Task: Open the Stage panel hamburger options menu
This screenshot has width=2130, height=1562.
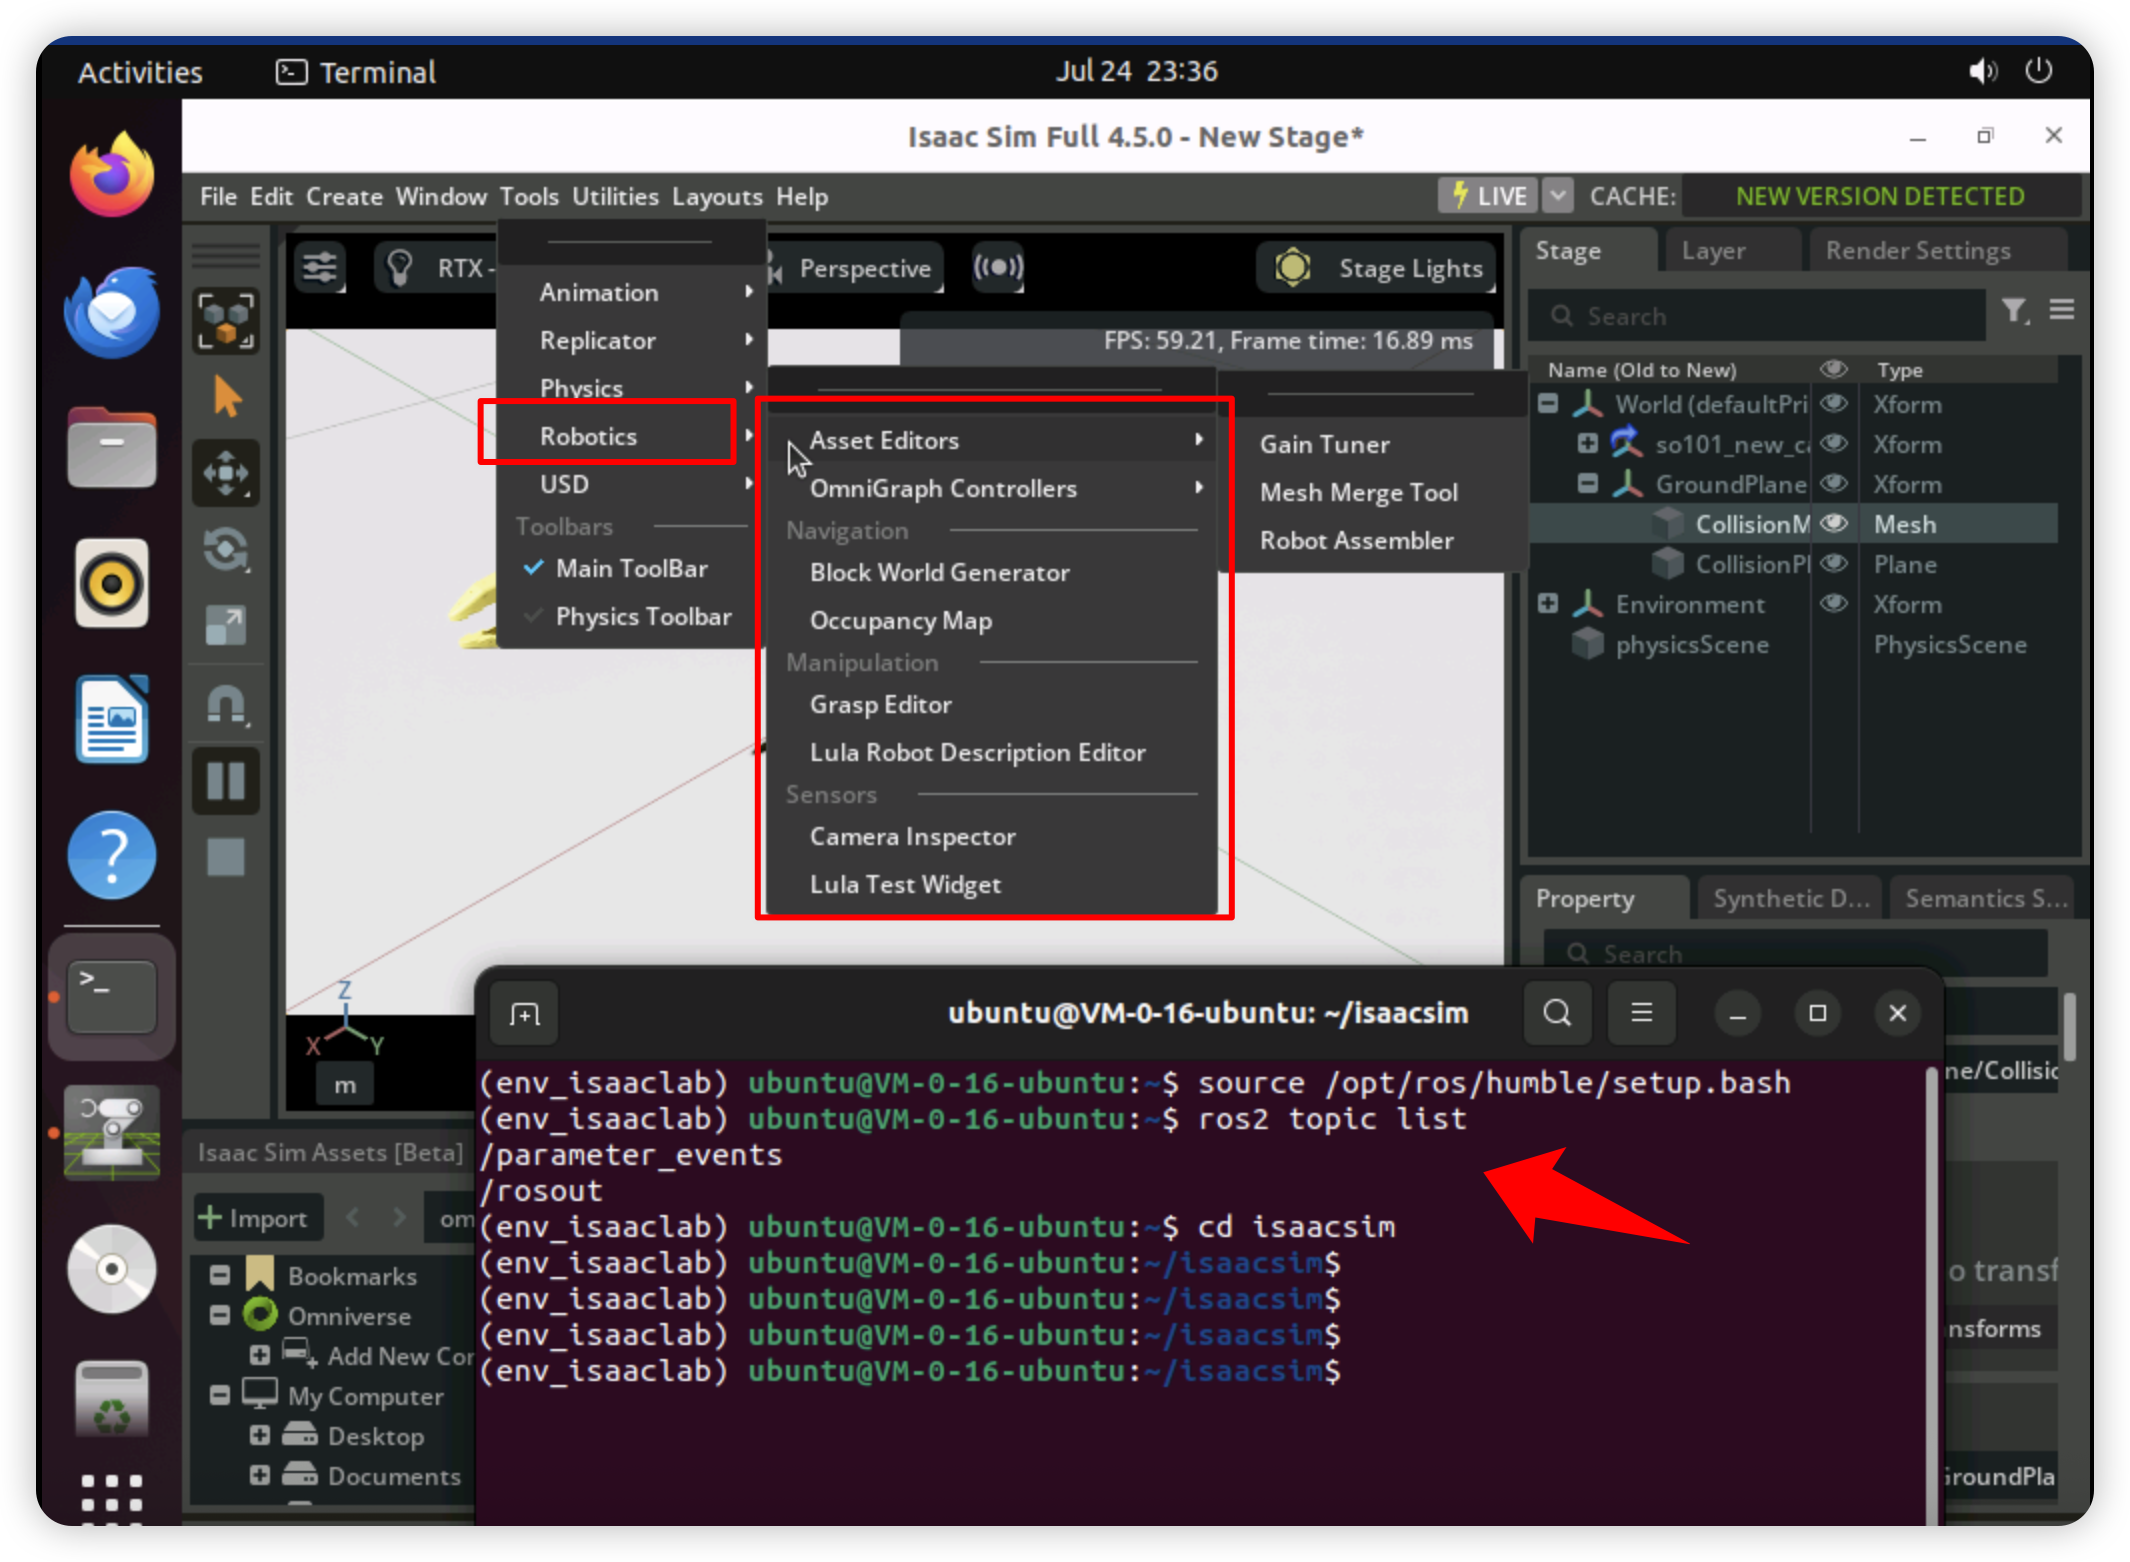Action: click(x=2061, y=311)
